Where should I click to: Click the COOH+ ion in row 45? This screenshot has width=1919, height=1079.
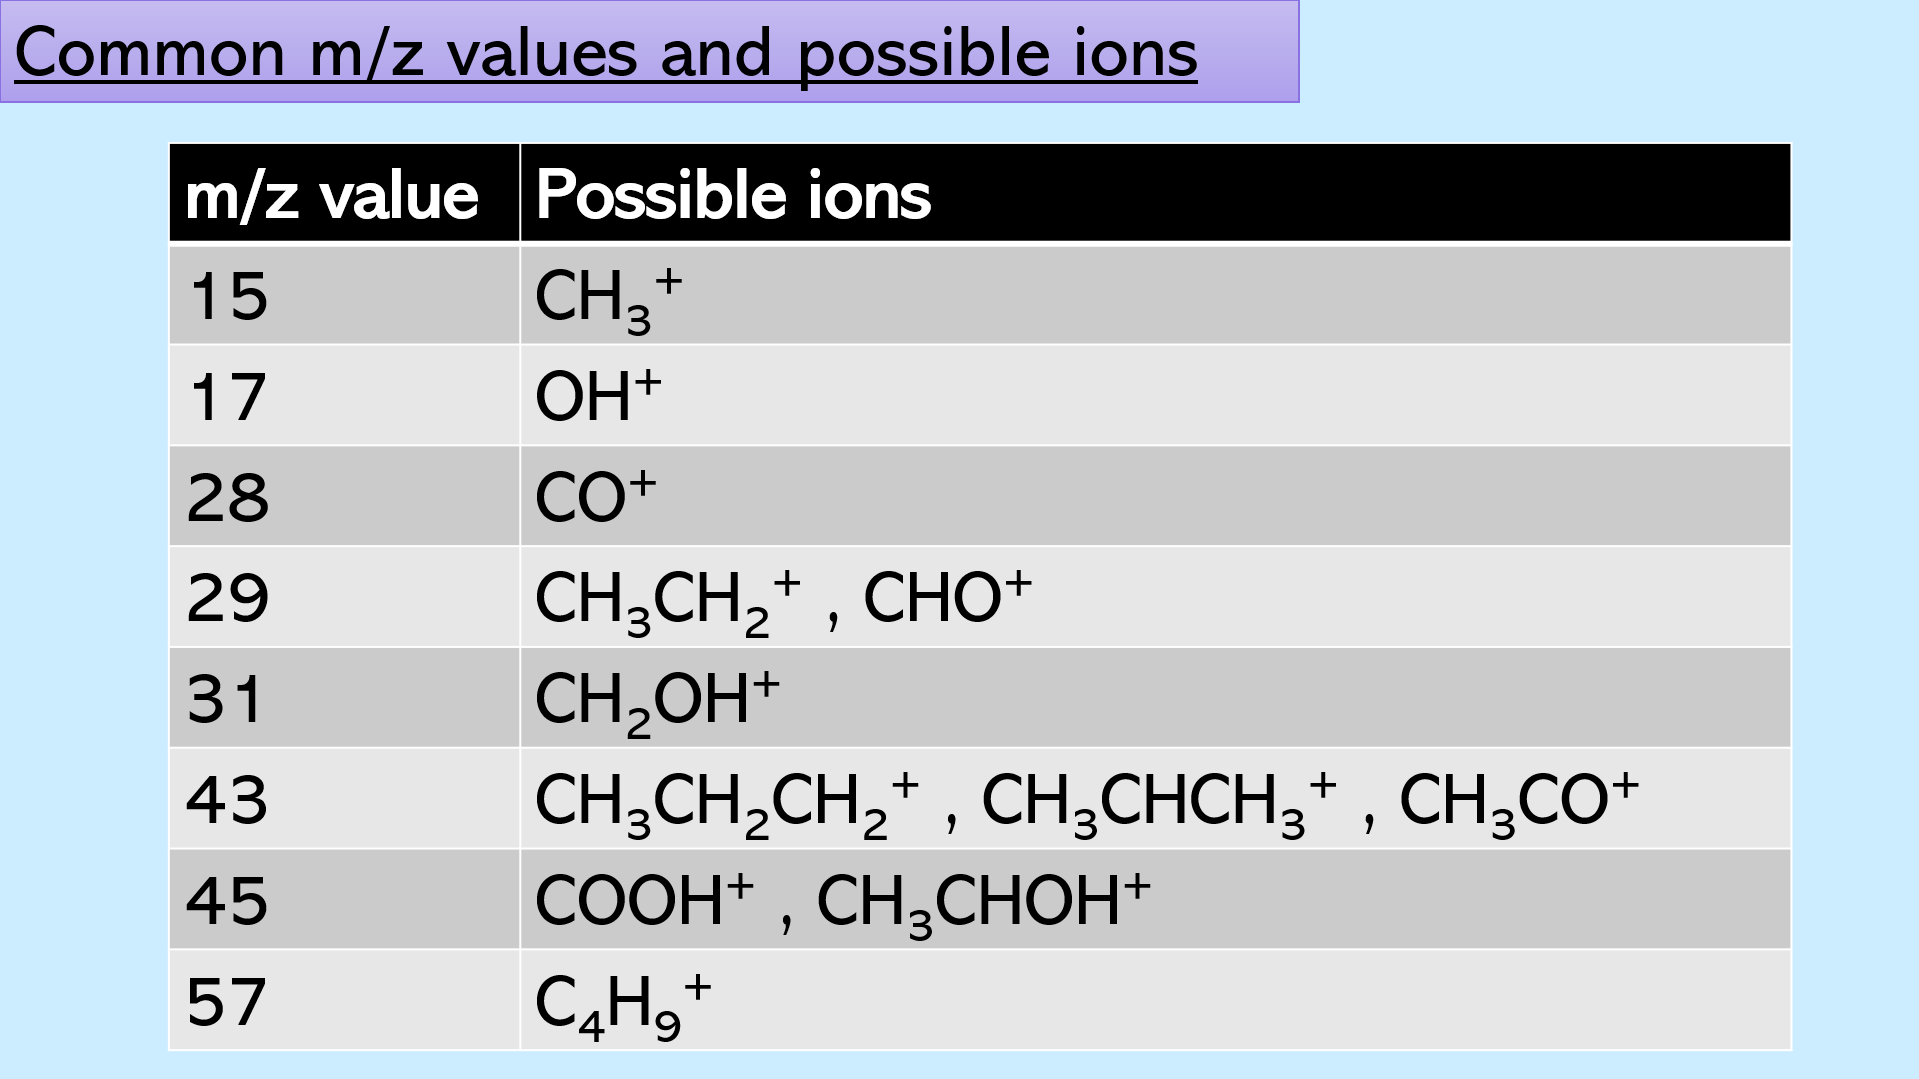click(644, 899)
